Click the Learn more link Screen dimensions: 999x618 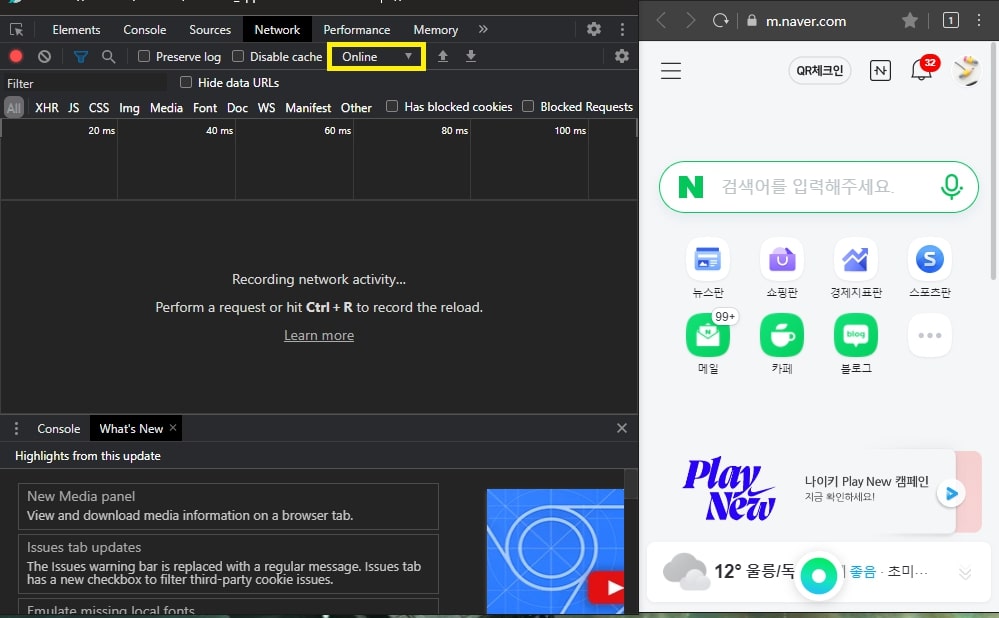pyautogui.click(x=318, y=335)
